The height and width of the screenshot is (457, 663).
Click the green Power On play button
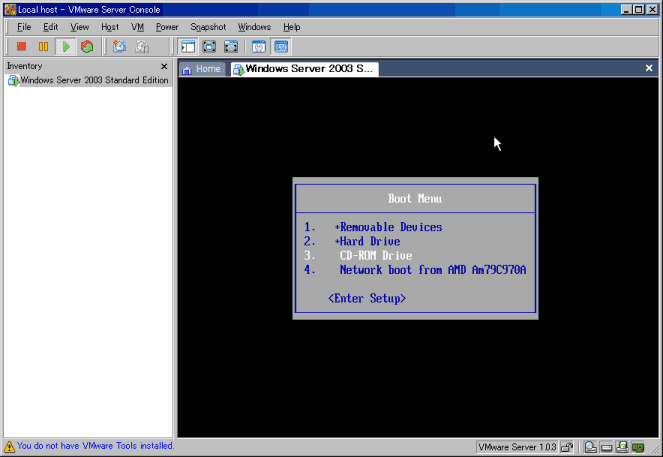(x=66, y=47)
